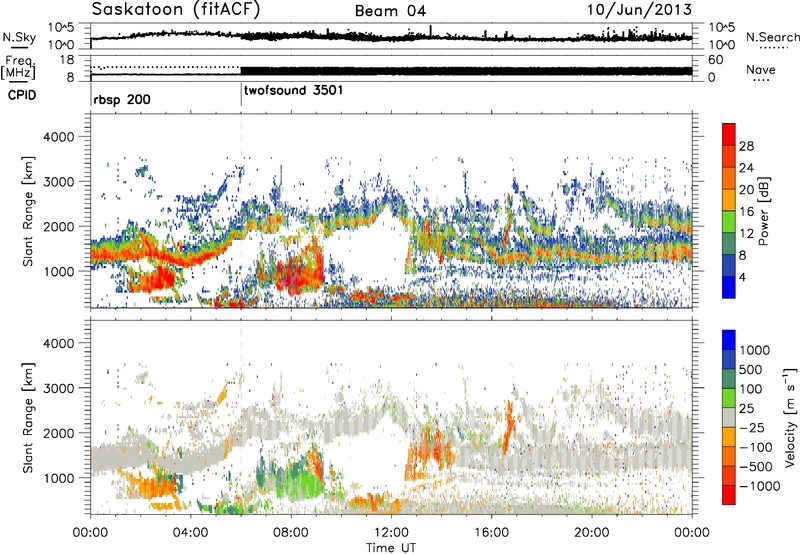Click the 'N.Sky' legend label
This screenshot has height=554, width=800.
click(x=19, y=37)
